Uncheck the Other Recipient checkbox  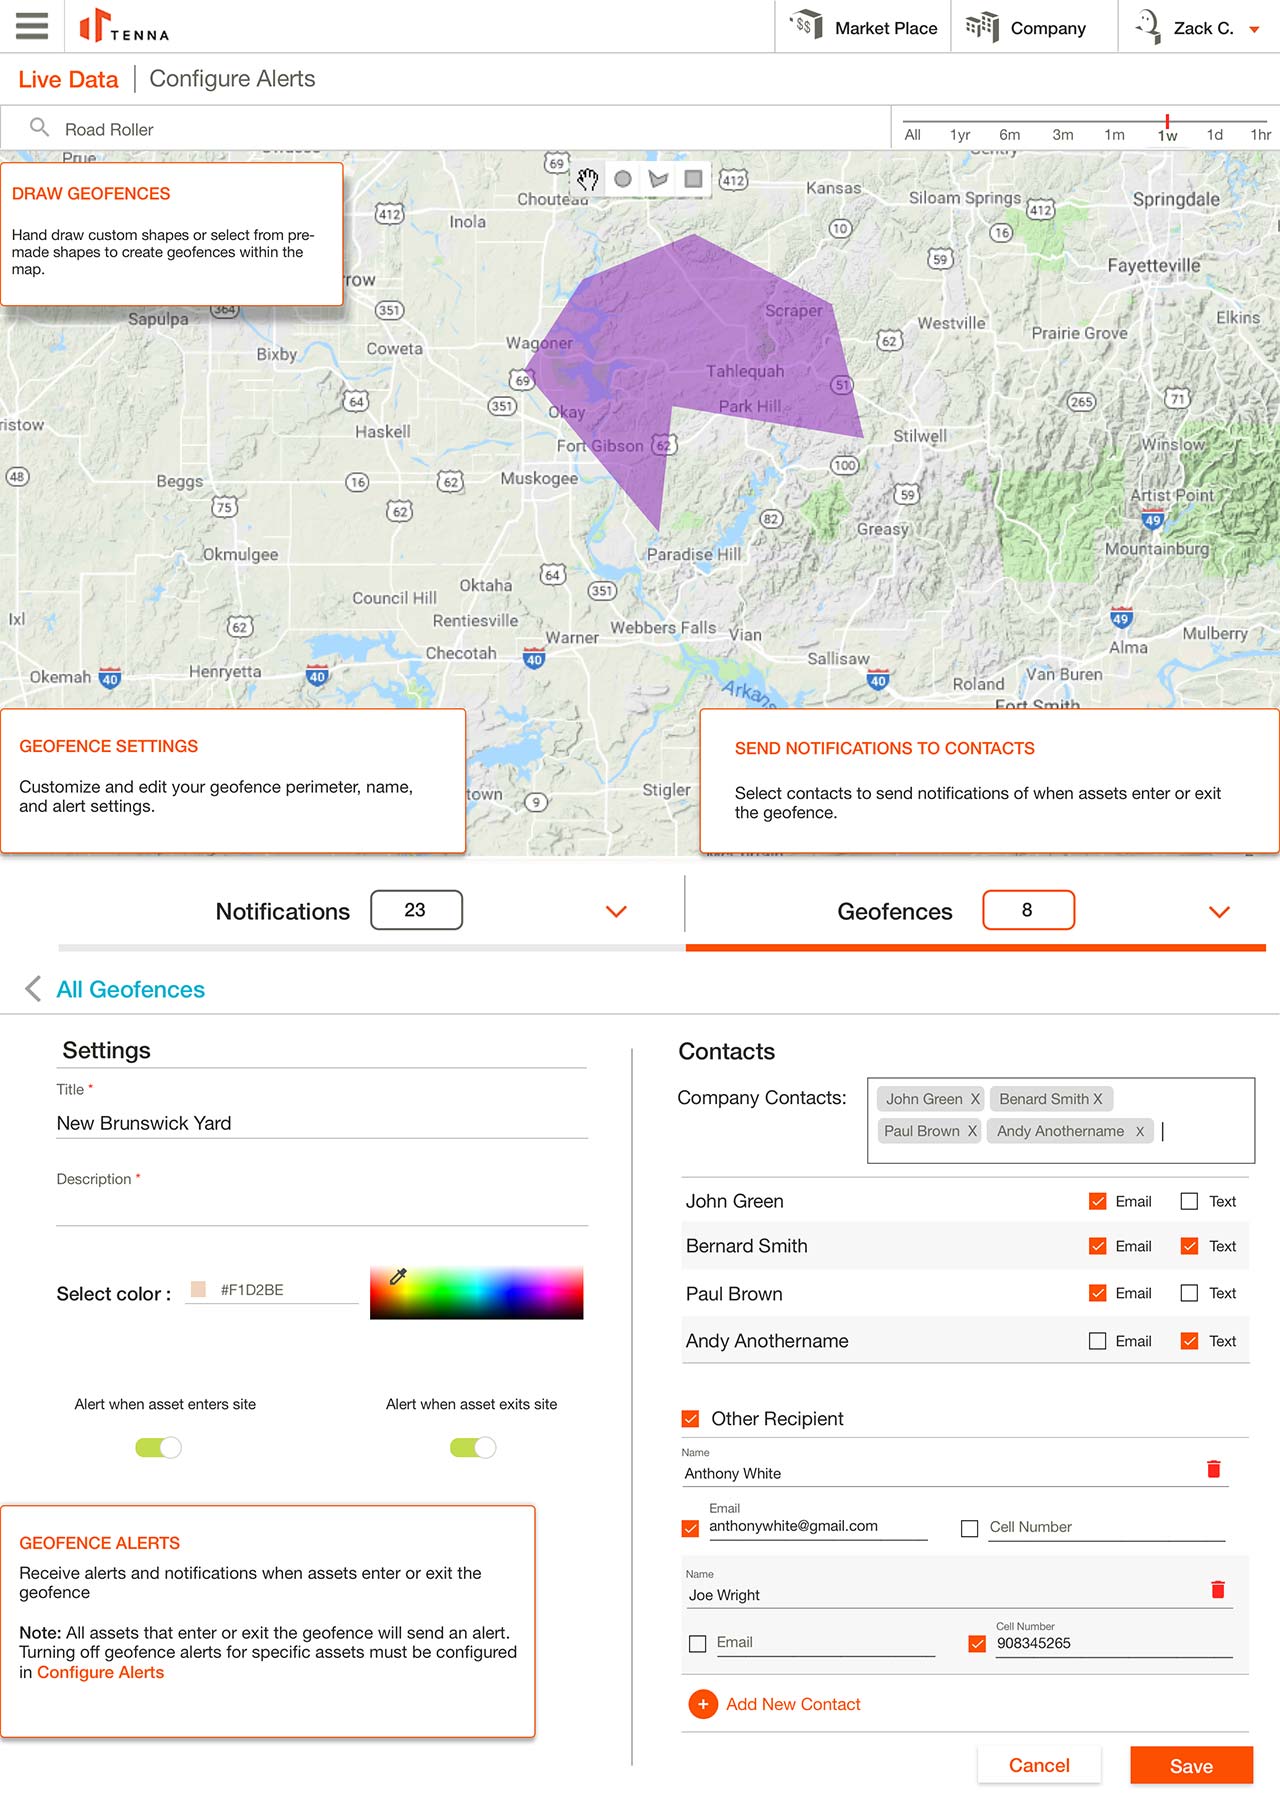point(690,1418)
